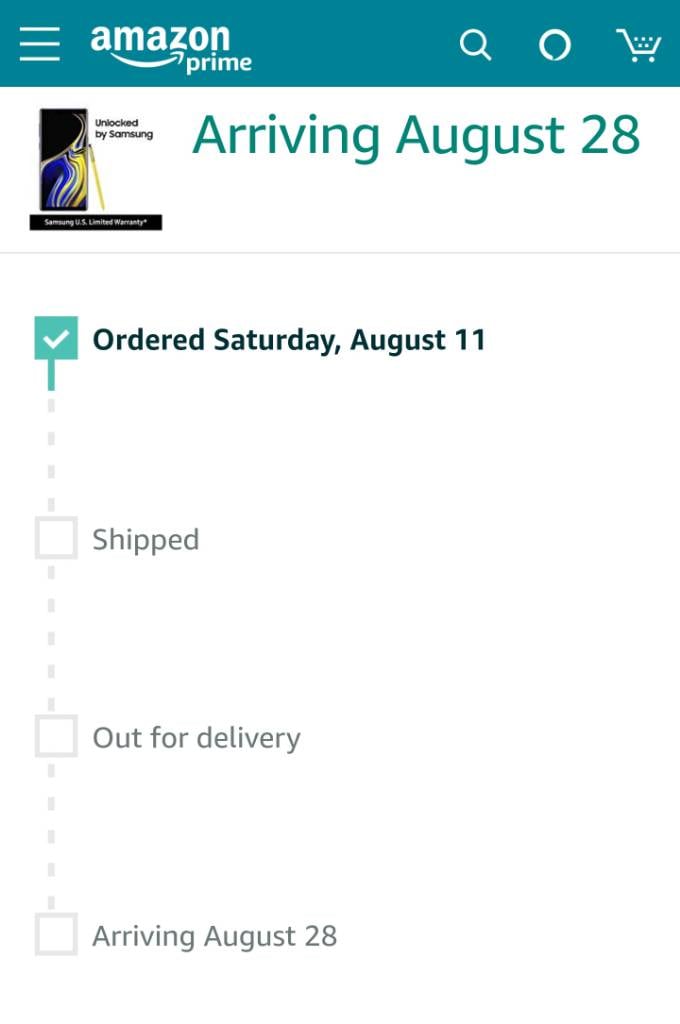Image resolution: width=680 pixels, height=1024 pixels.
Task: Click the Arriving August 28 header
Action: point(416,135)
